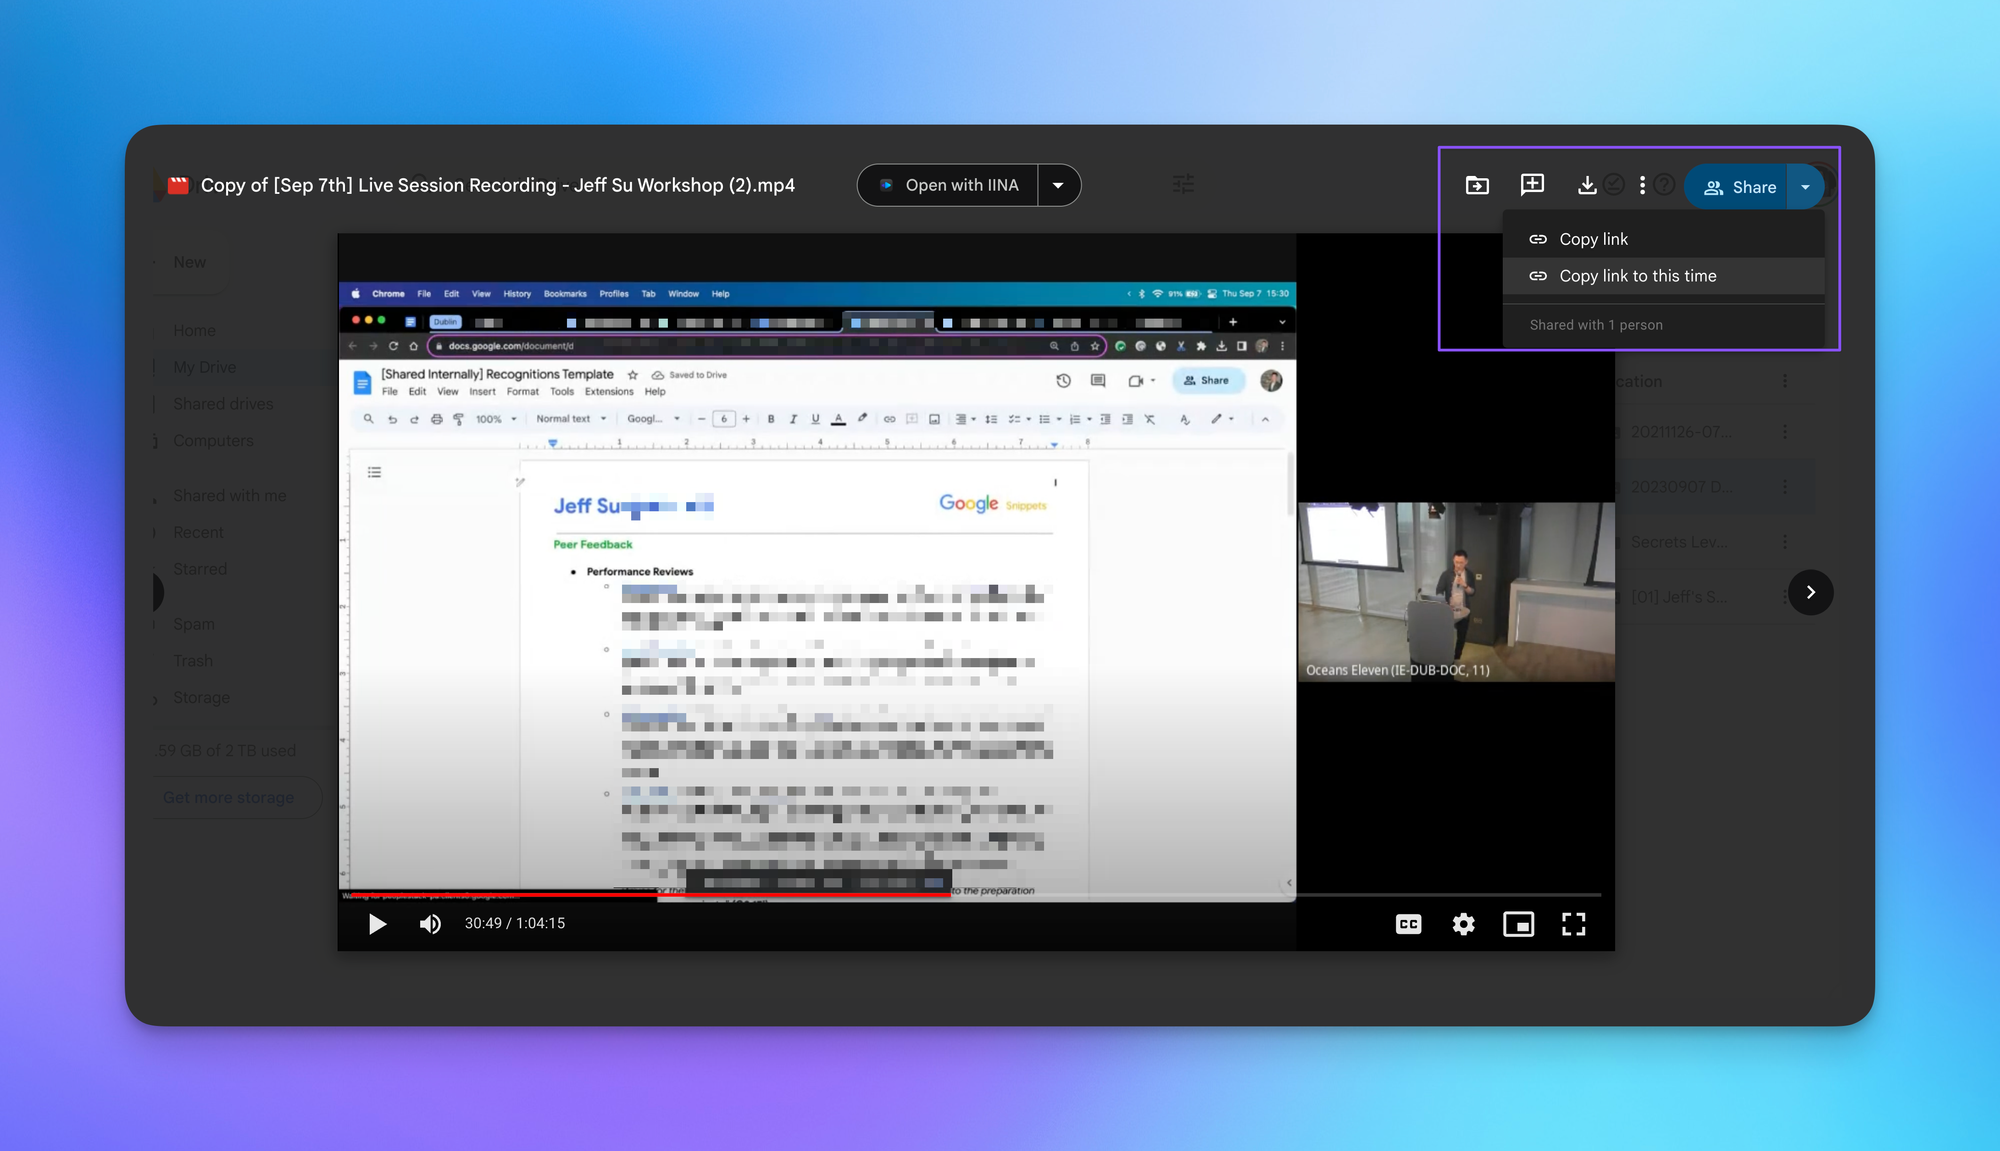This screenshot has height=1151, width=2000.
Task: Expand the Open with dropdown arrow
Action: pos(1058,185)
